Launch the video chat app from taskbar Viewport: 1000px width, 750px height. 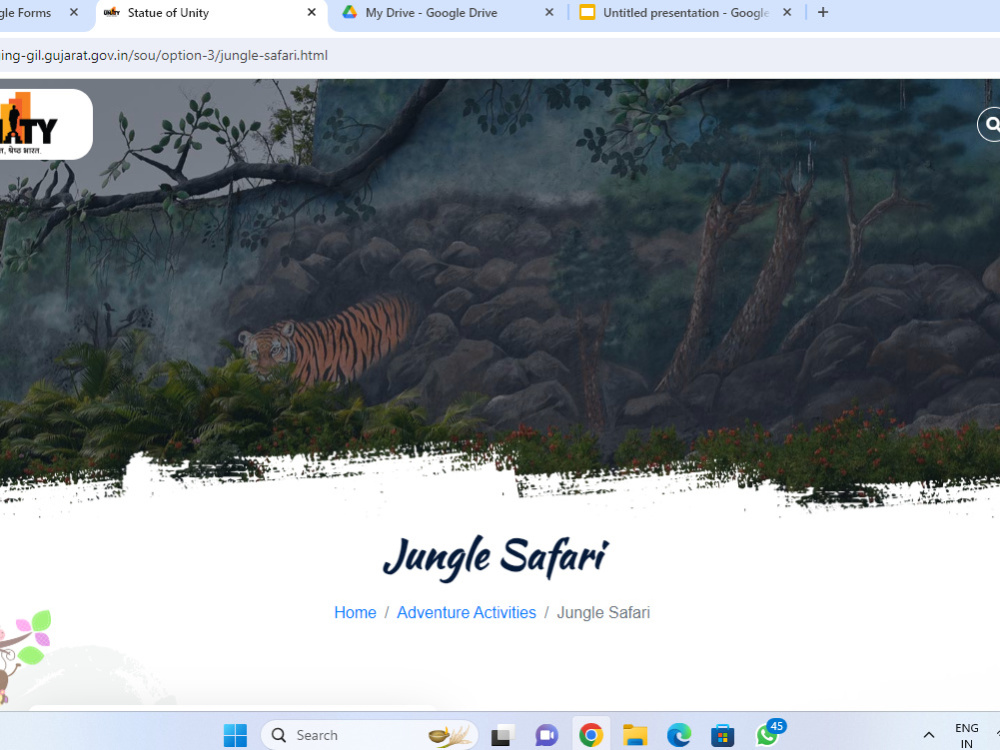(547, 735)
